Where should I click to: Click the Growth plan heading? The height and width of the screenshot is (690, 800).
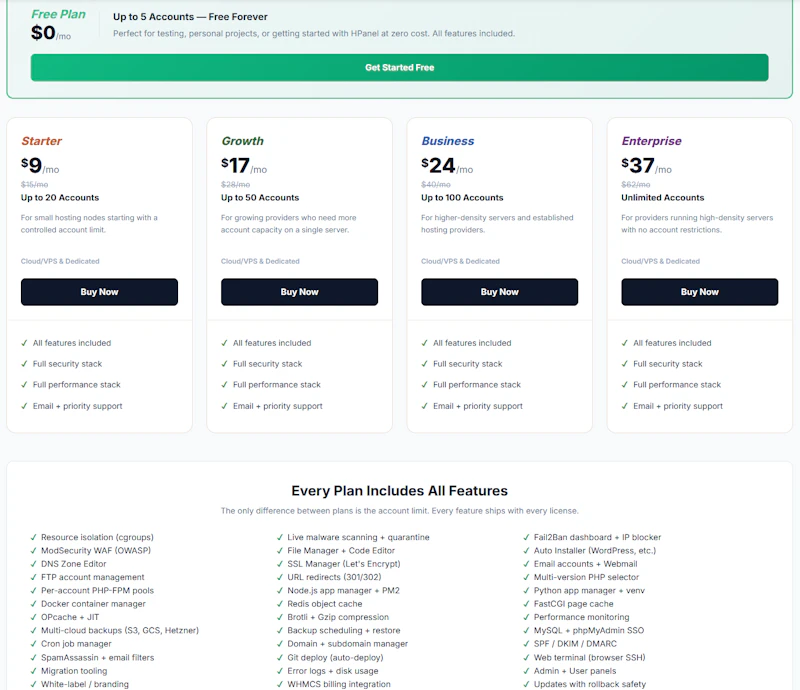pos(242,141)
